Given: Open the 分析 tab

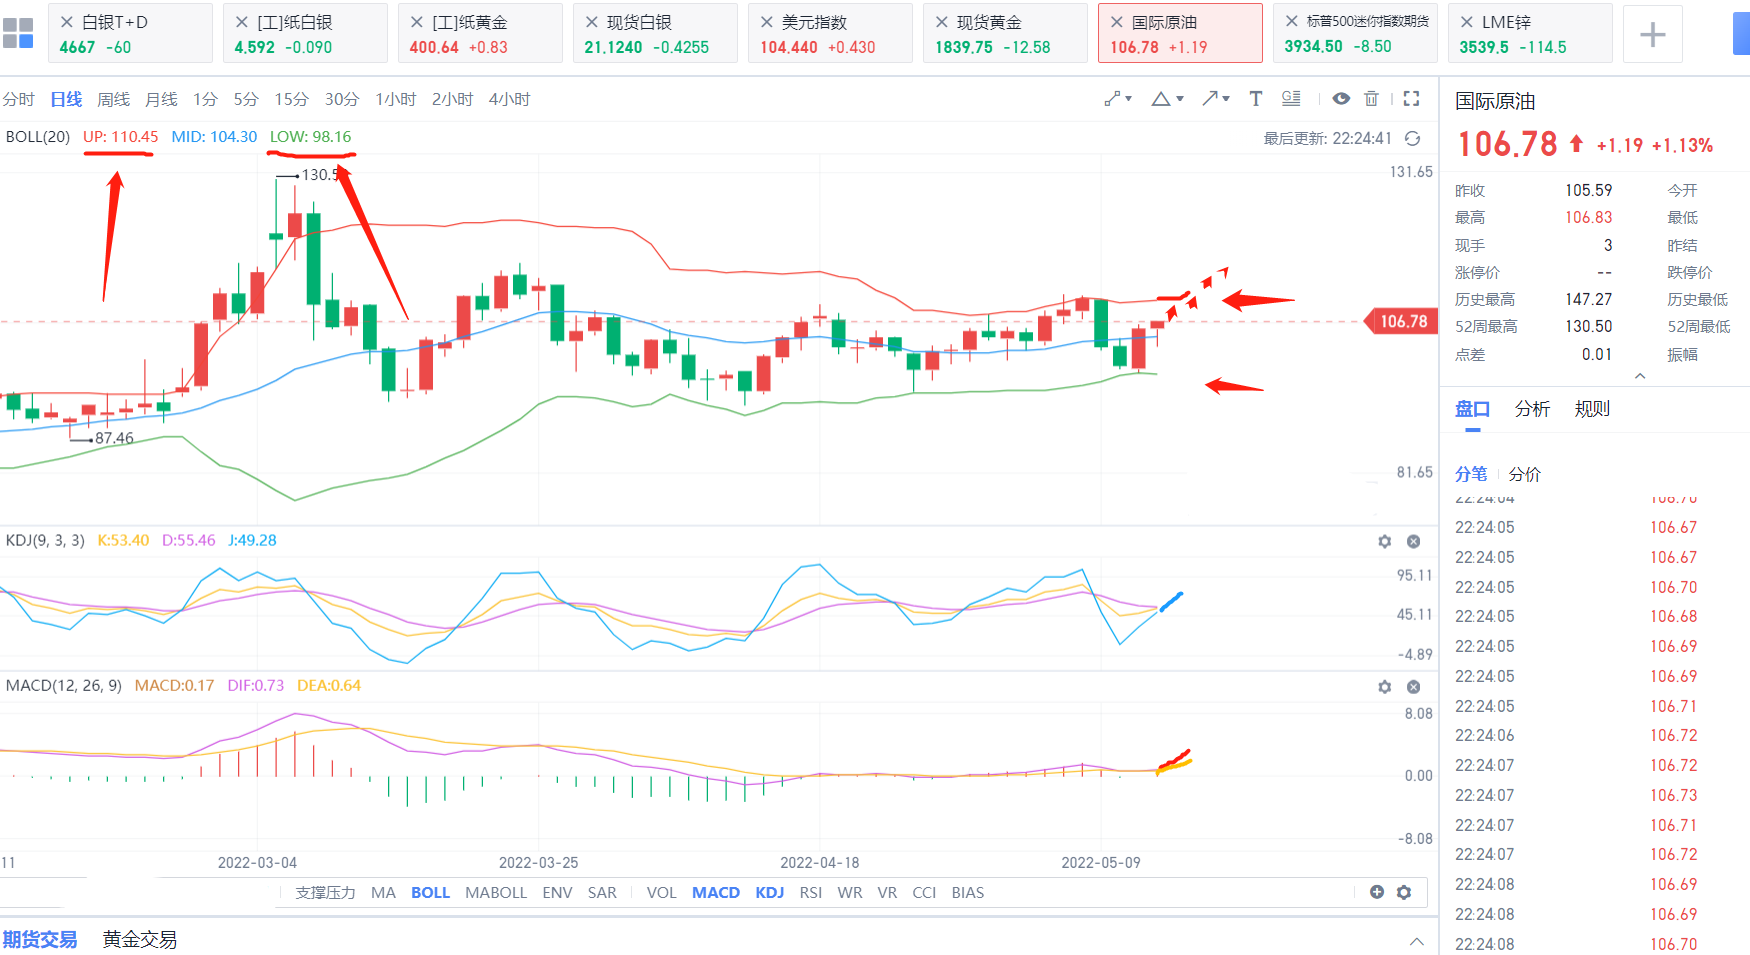Looking at the screenshot, I should (1532, 408).
